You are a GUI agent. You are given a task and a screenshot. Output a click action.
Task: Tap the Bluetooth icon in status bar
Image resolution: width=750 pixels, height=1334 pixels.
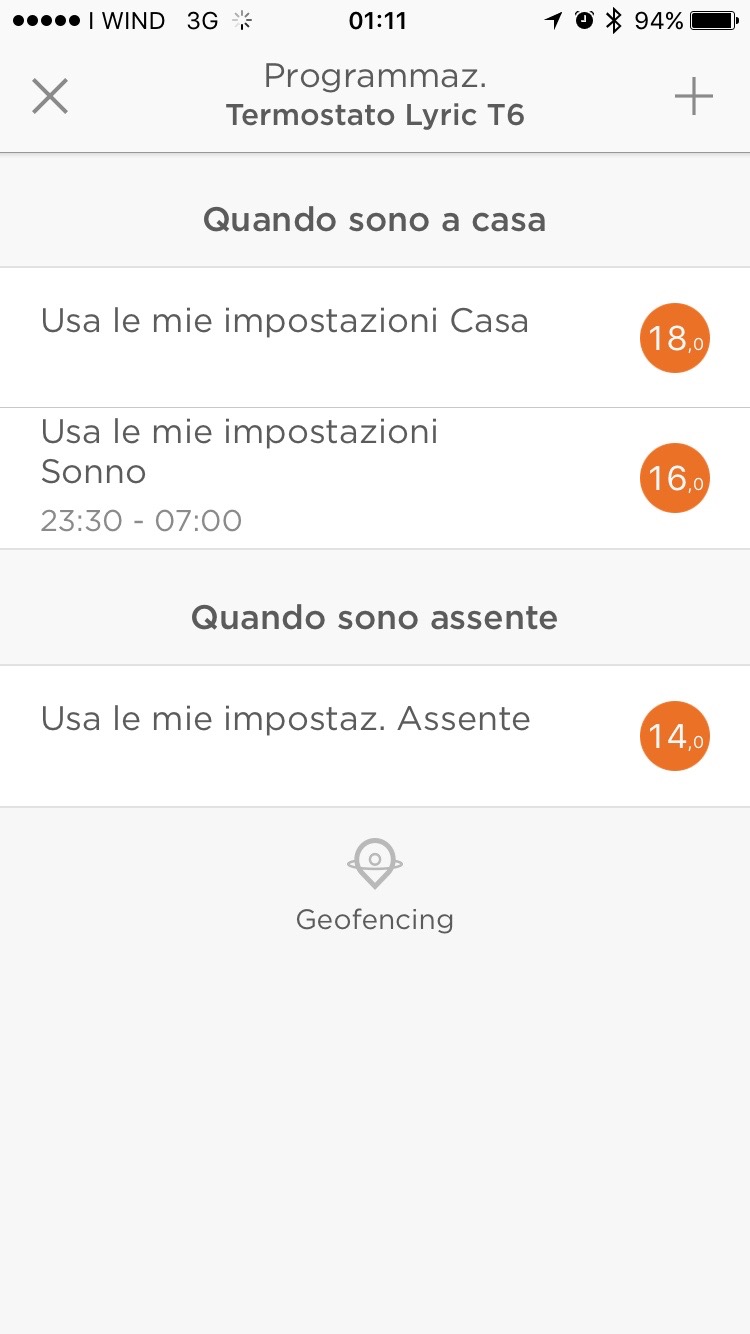(x=614, y=21)
